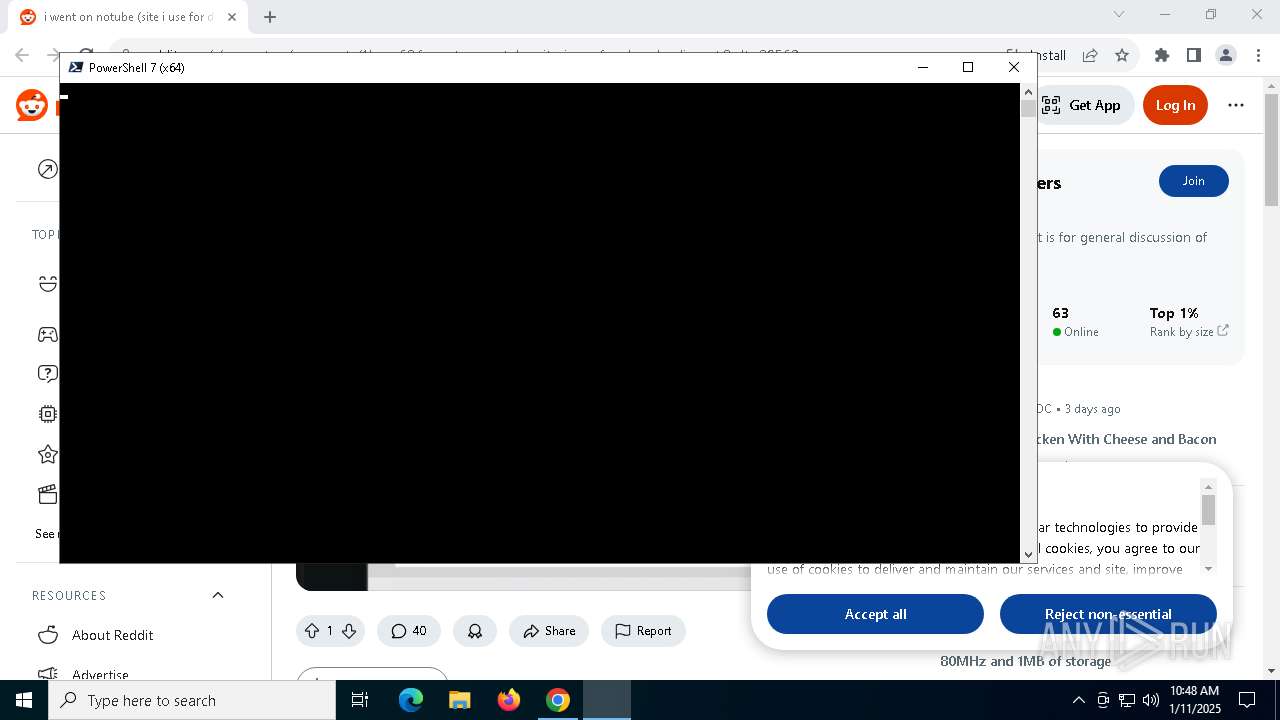Open About Reddit link
1280x720 pixels.
click(112, 635)
